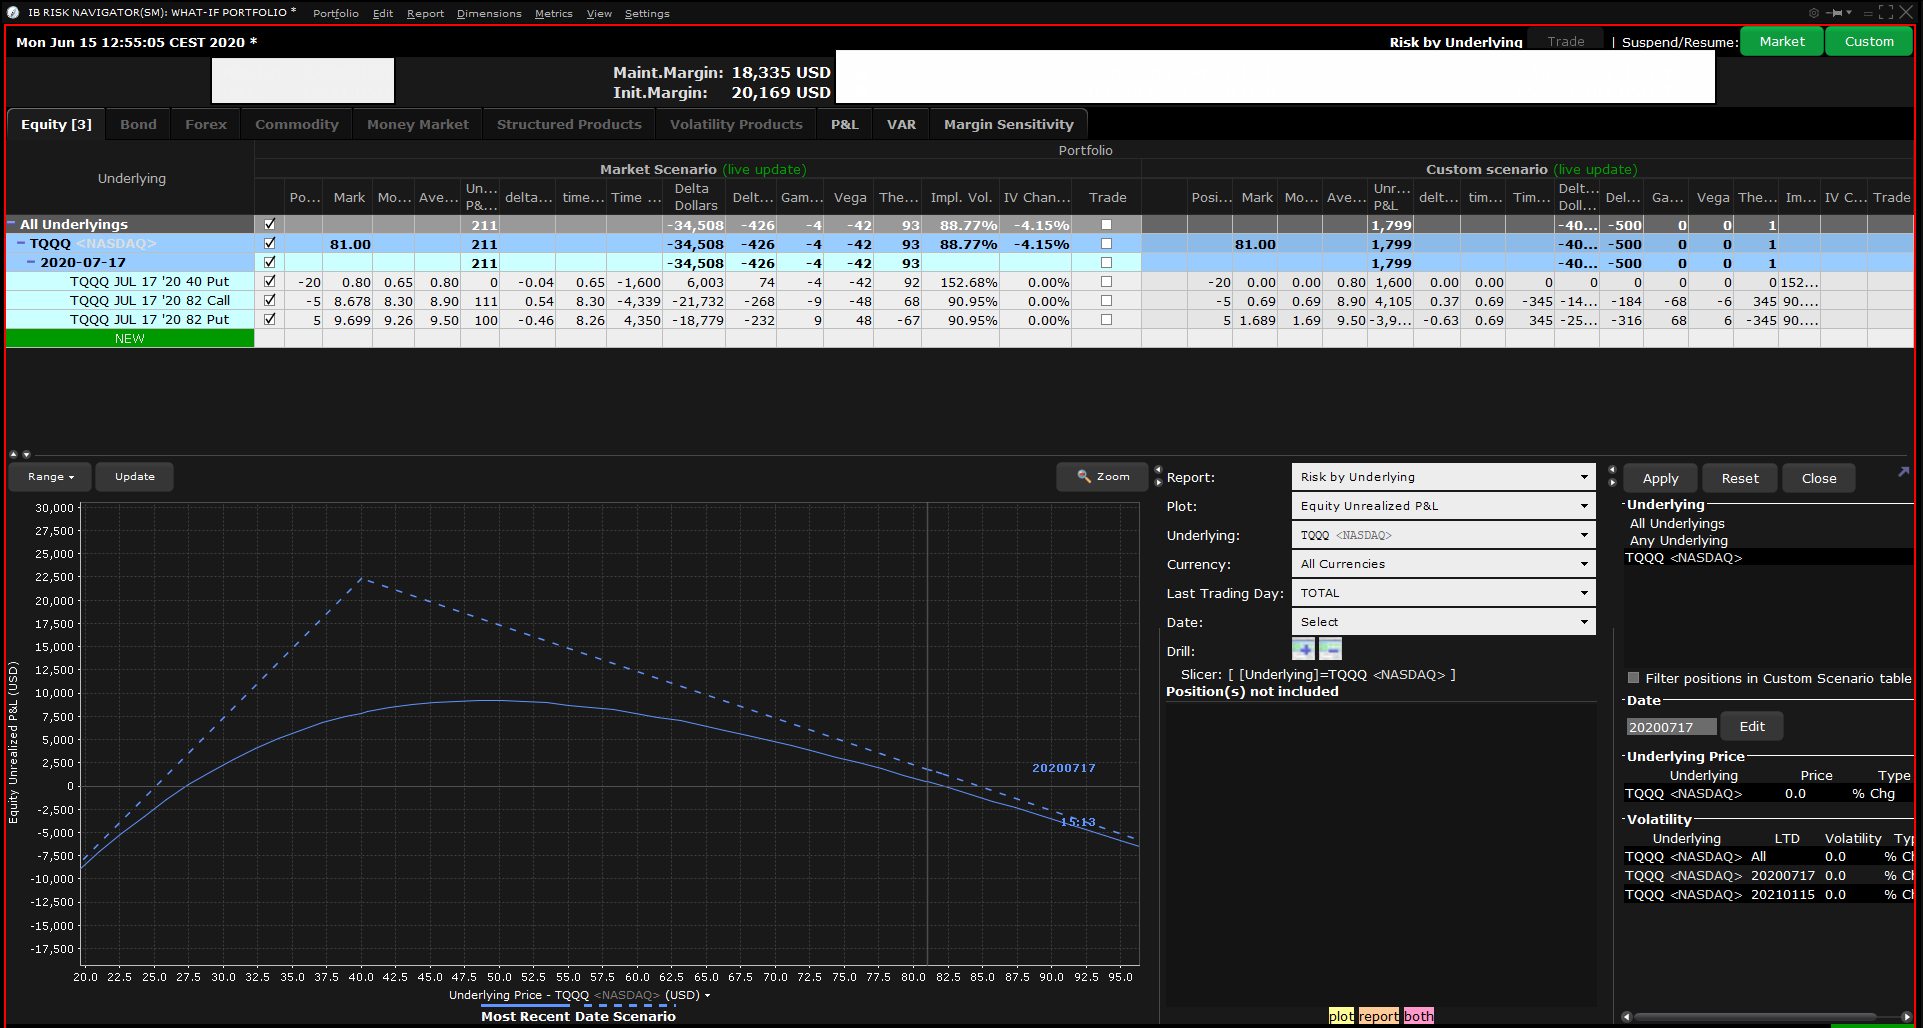The width and height of the screenshot is (1923, 1028).
Task: Click the up-arrow panel resize icon above Range
Action: click(14, 454)
